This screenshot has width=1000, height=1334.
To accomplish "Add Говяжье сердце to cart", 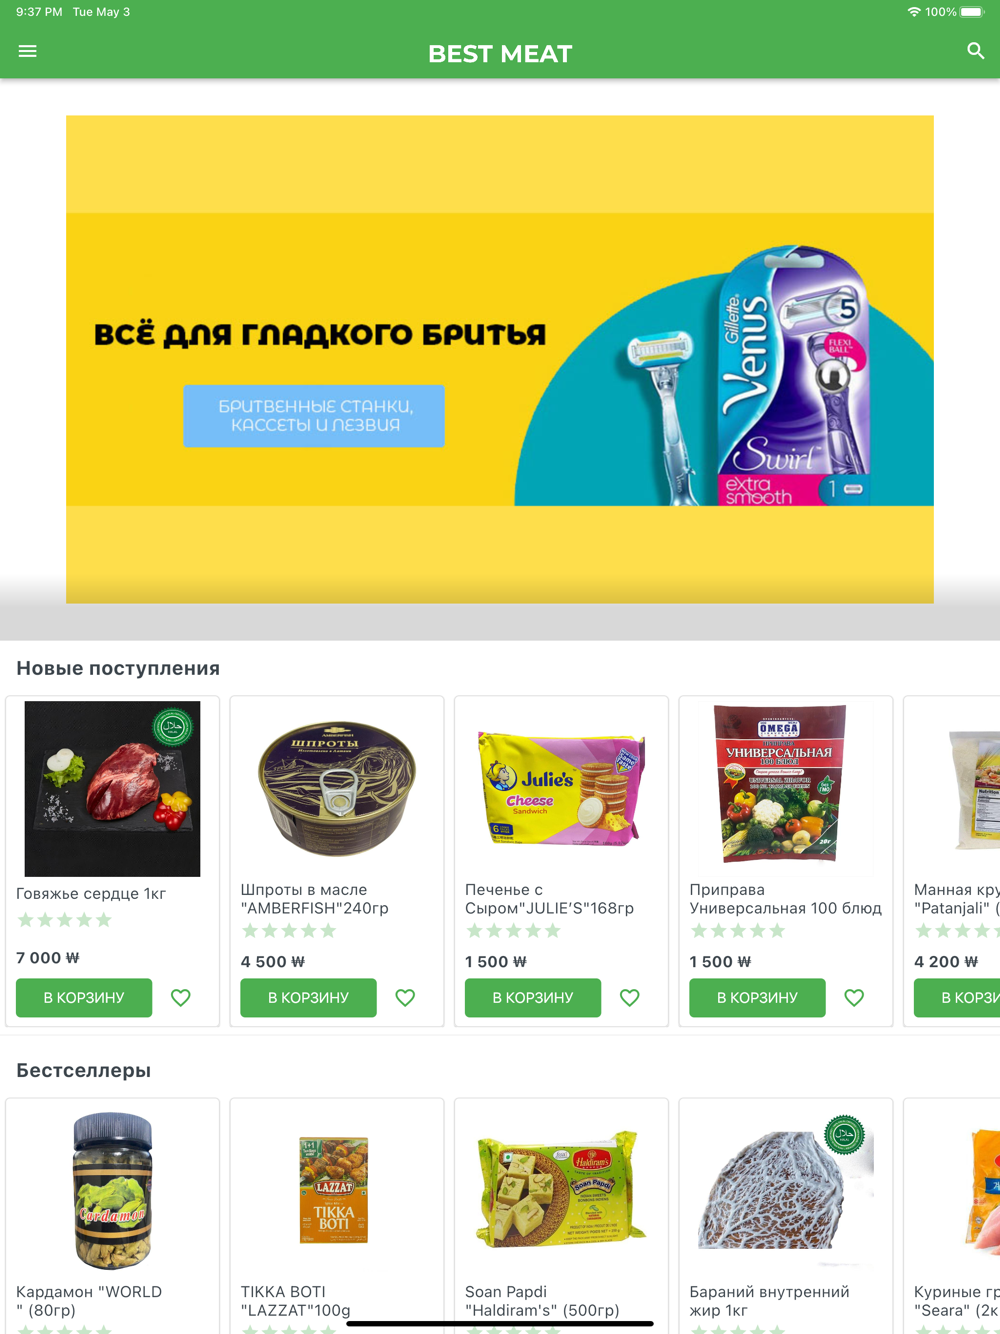I will pos(84,997).
